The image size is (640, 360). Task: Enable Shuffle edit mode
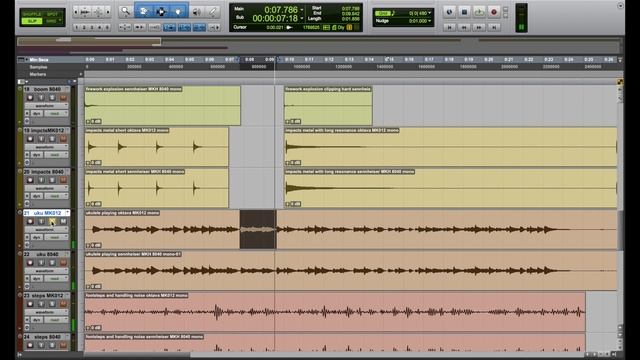[32, 14]
